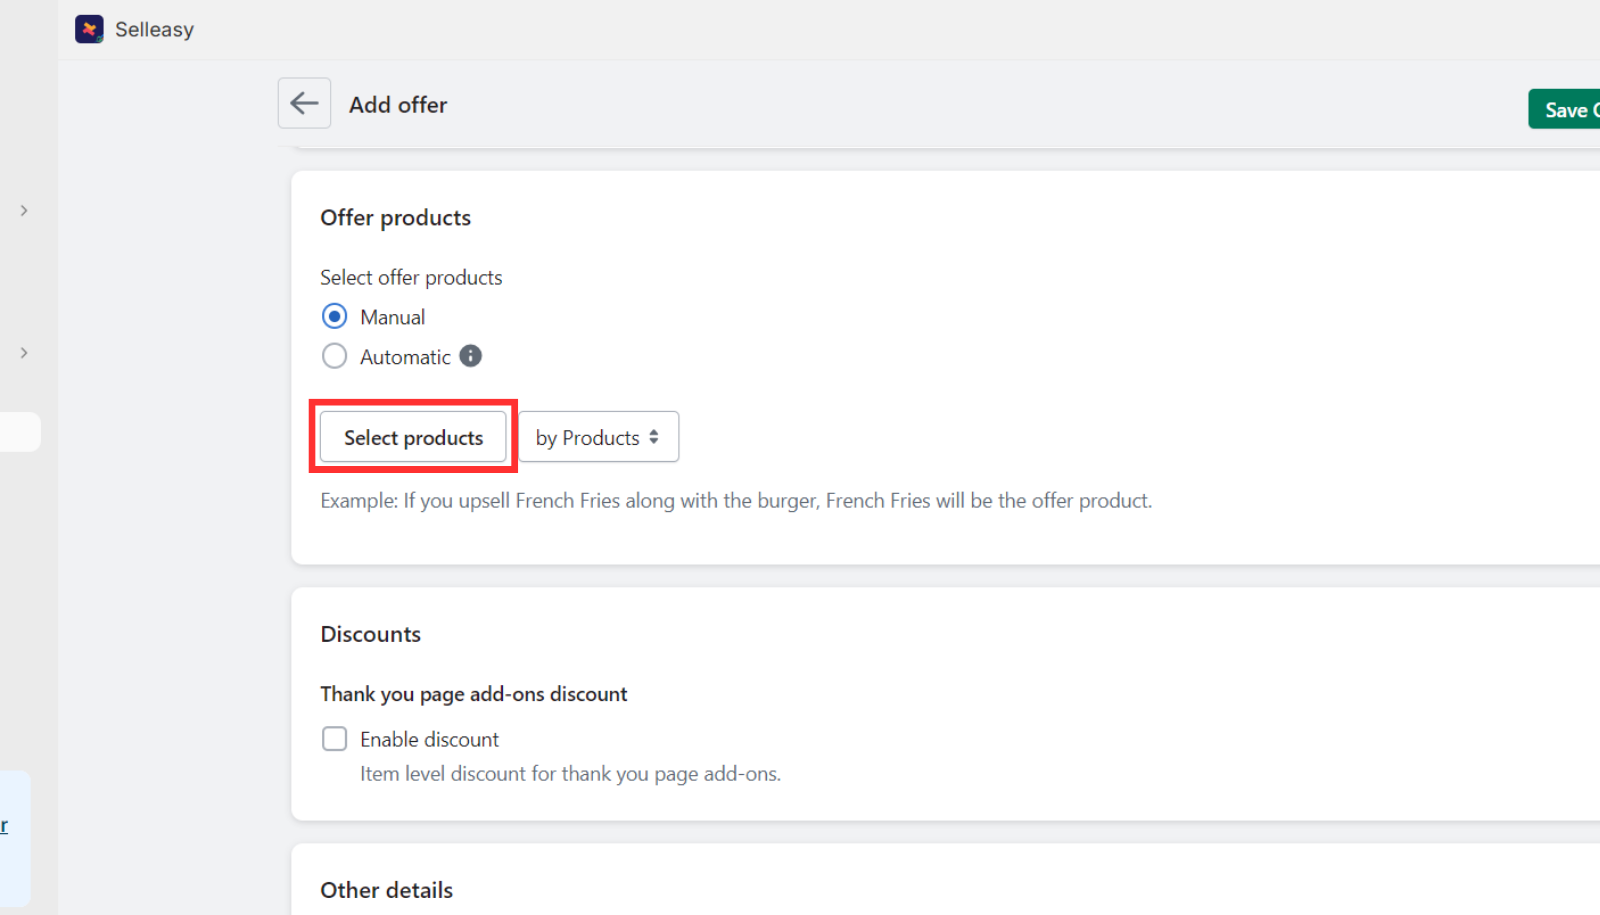Click the info icon next to Automatic
The image size is (1600, 915).
[471, 355]
